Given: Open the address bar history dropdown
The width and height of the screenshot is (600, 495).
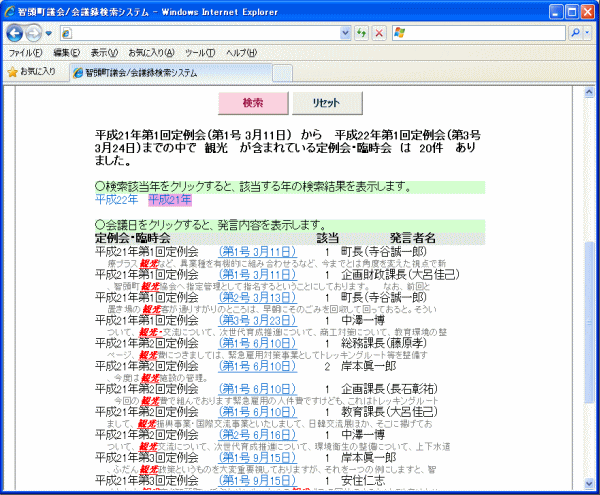Looking at the screenshot, I should 345,33.
